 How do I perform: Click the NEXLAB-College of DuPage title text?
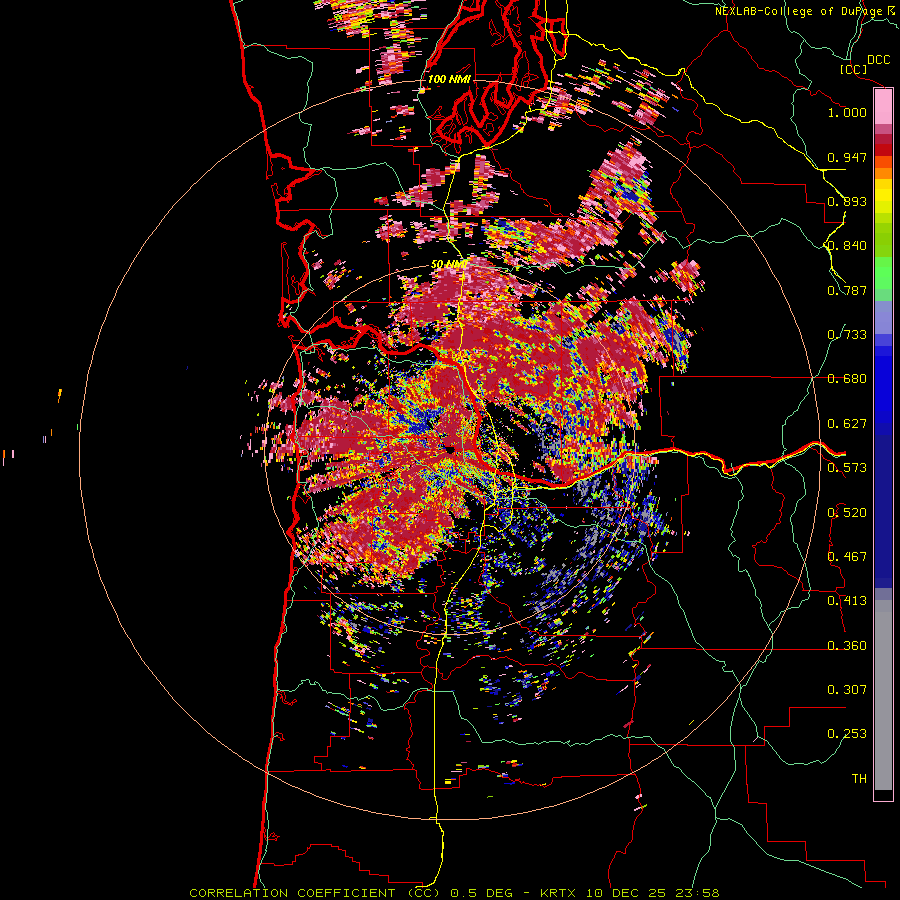coord(805,11)
